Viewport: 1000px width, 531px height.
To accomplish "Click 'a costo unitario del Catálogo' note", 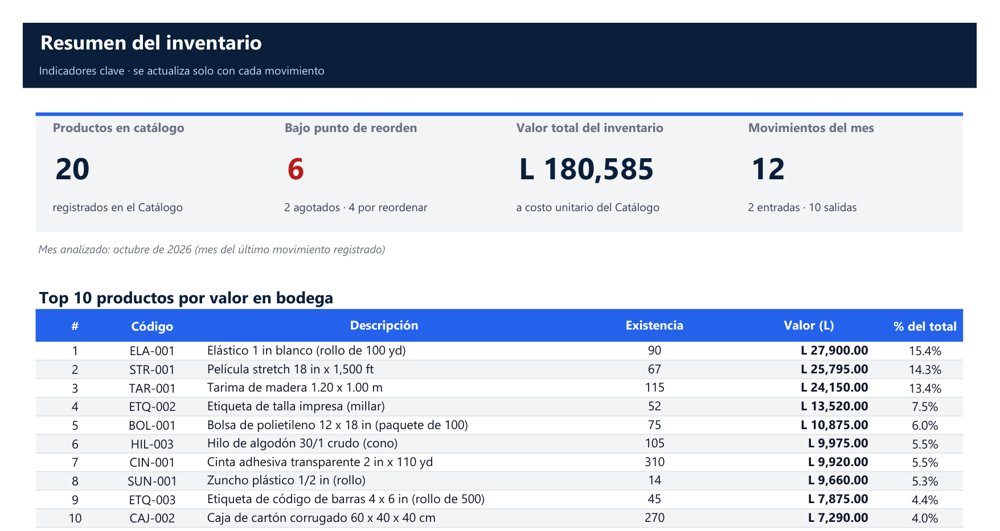I will pos(587,207).
